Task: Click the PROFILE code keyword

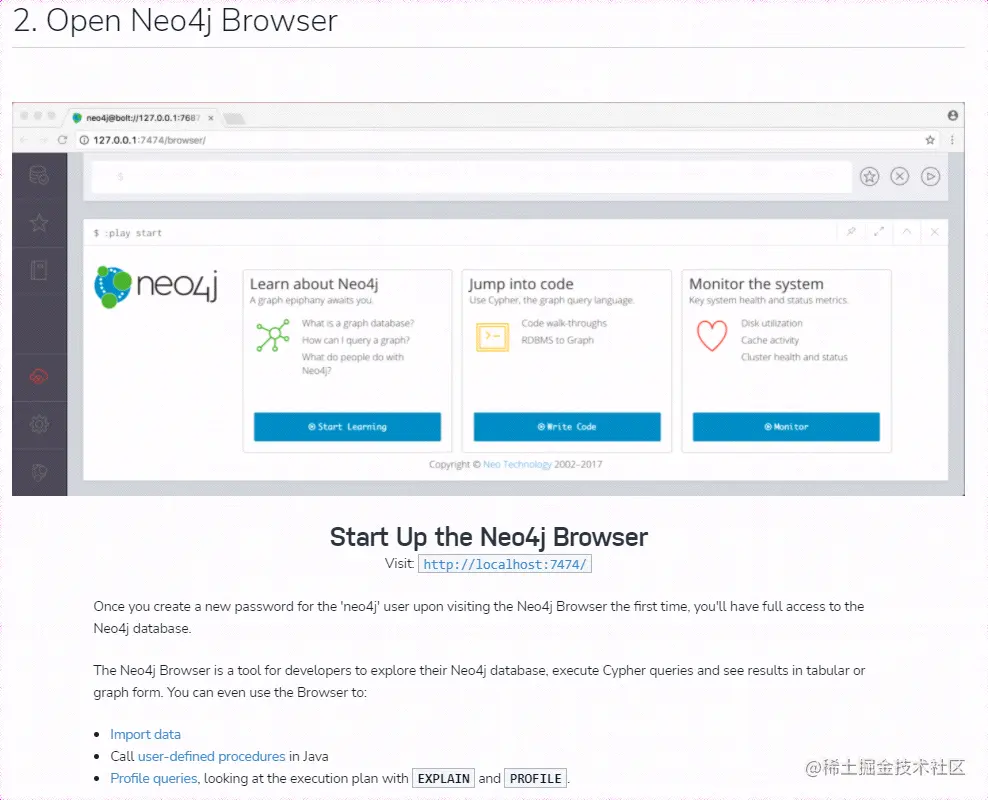Action: [x=536, y=779]
